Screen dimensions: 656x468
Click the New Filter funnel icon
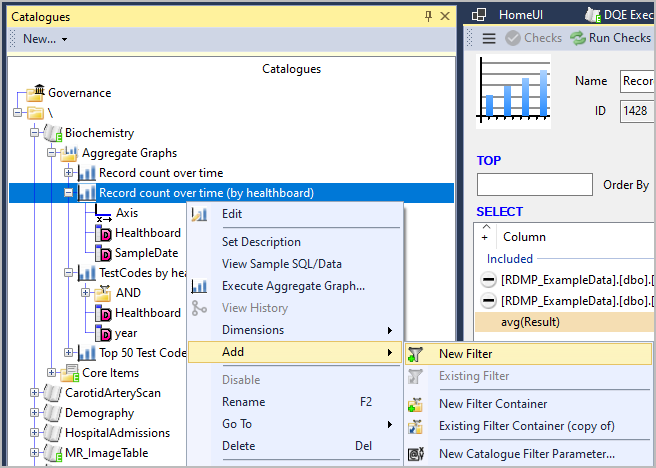click(x=415, y=354)
